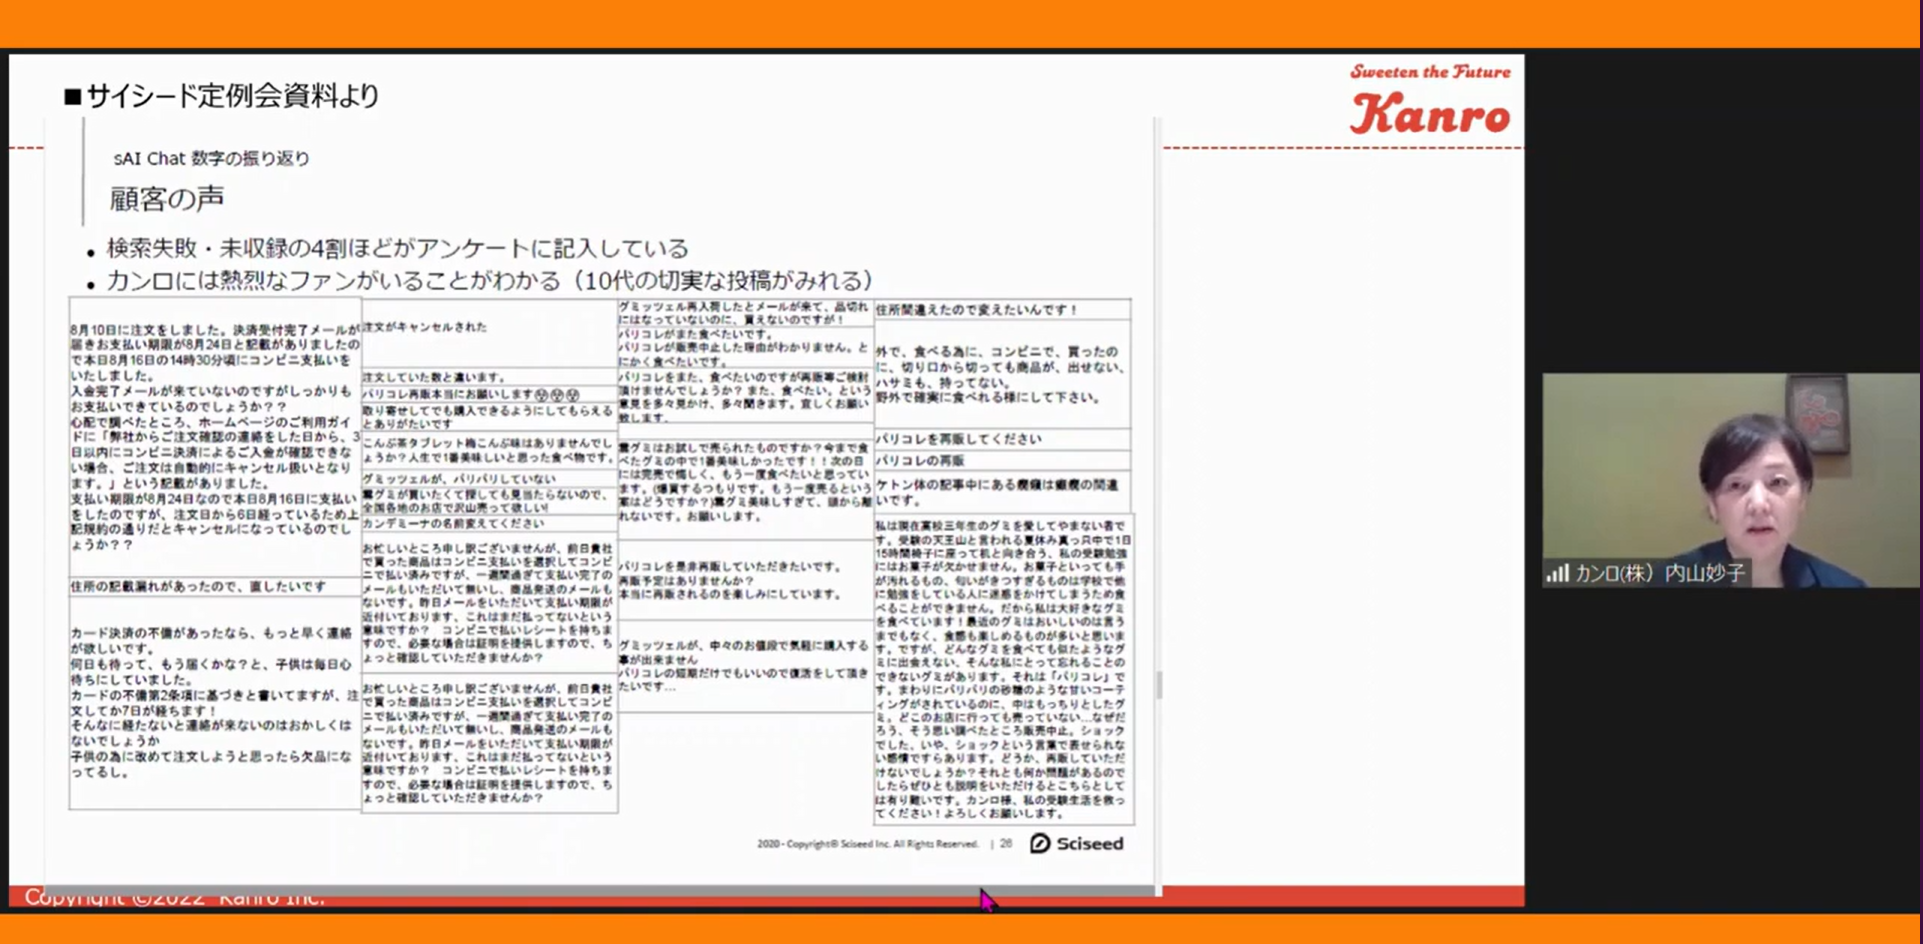Click the subtitle sAI Chat 数字の振り返り
This screenshot has height=944, width=1923.
(211, 158)
